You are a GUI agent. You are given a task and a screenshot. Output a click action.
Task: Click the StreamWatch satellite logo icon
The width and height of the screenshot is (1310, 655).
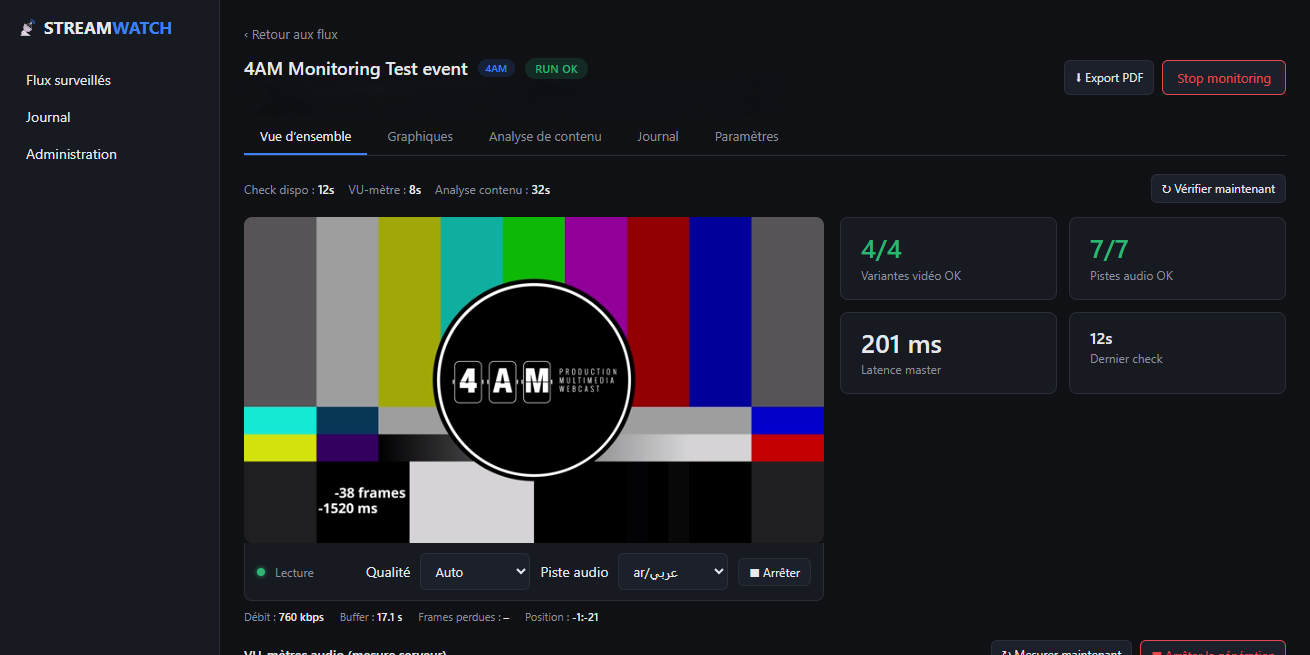point(28,29)
